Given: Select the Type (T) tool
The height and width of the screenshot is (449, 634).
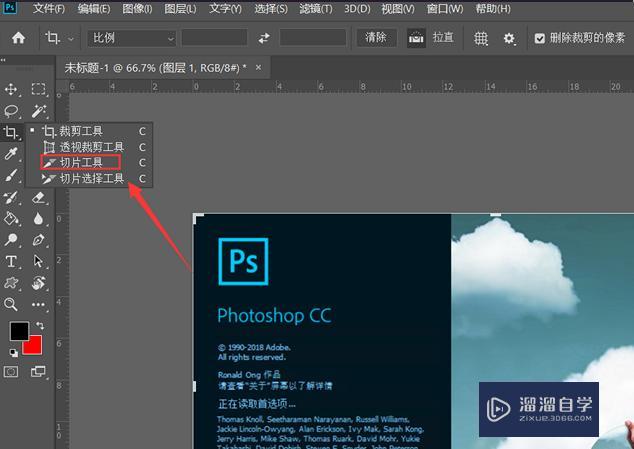Looking at the screenshot, I should click(11, 261).
